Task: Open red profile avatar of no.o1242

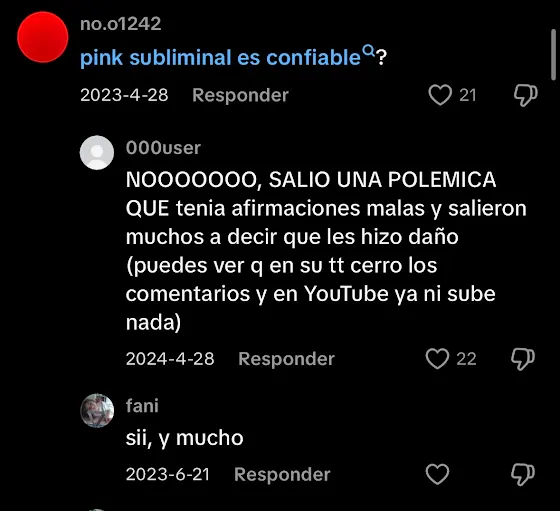Action: coord(43,37)
